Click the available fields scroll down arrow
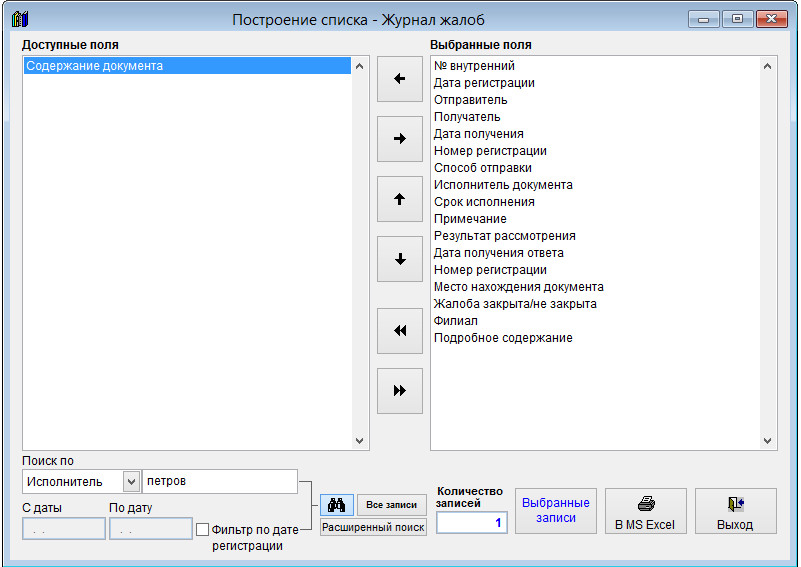This screenshot has width=801, height=567. click(359, 440)
